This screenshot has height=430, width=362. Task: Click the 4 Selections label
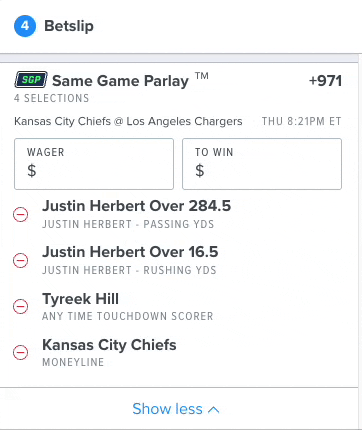coord(52,98)
